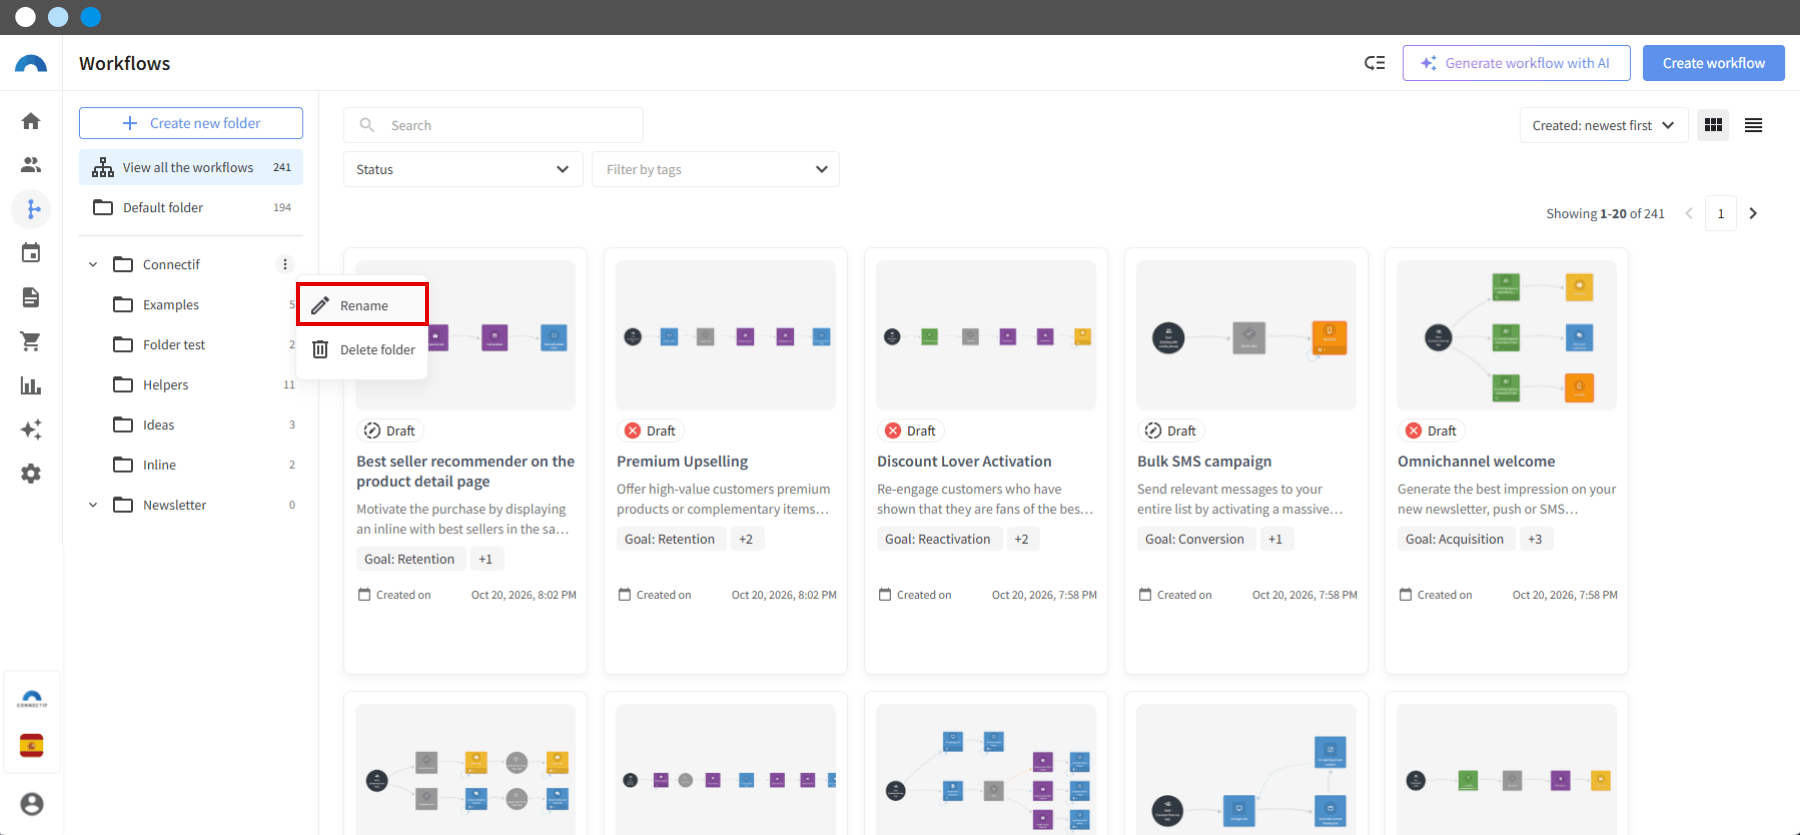
Task: Click the Goal: Acquisition tag
Action: pos(1455,539)
